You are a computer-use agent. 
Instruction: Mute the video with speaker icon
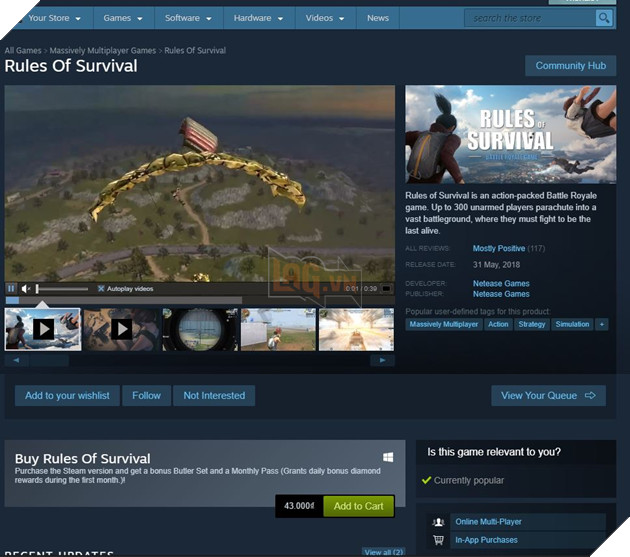(26, 289)
